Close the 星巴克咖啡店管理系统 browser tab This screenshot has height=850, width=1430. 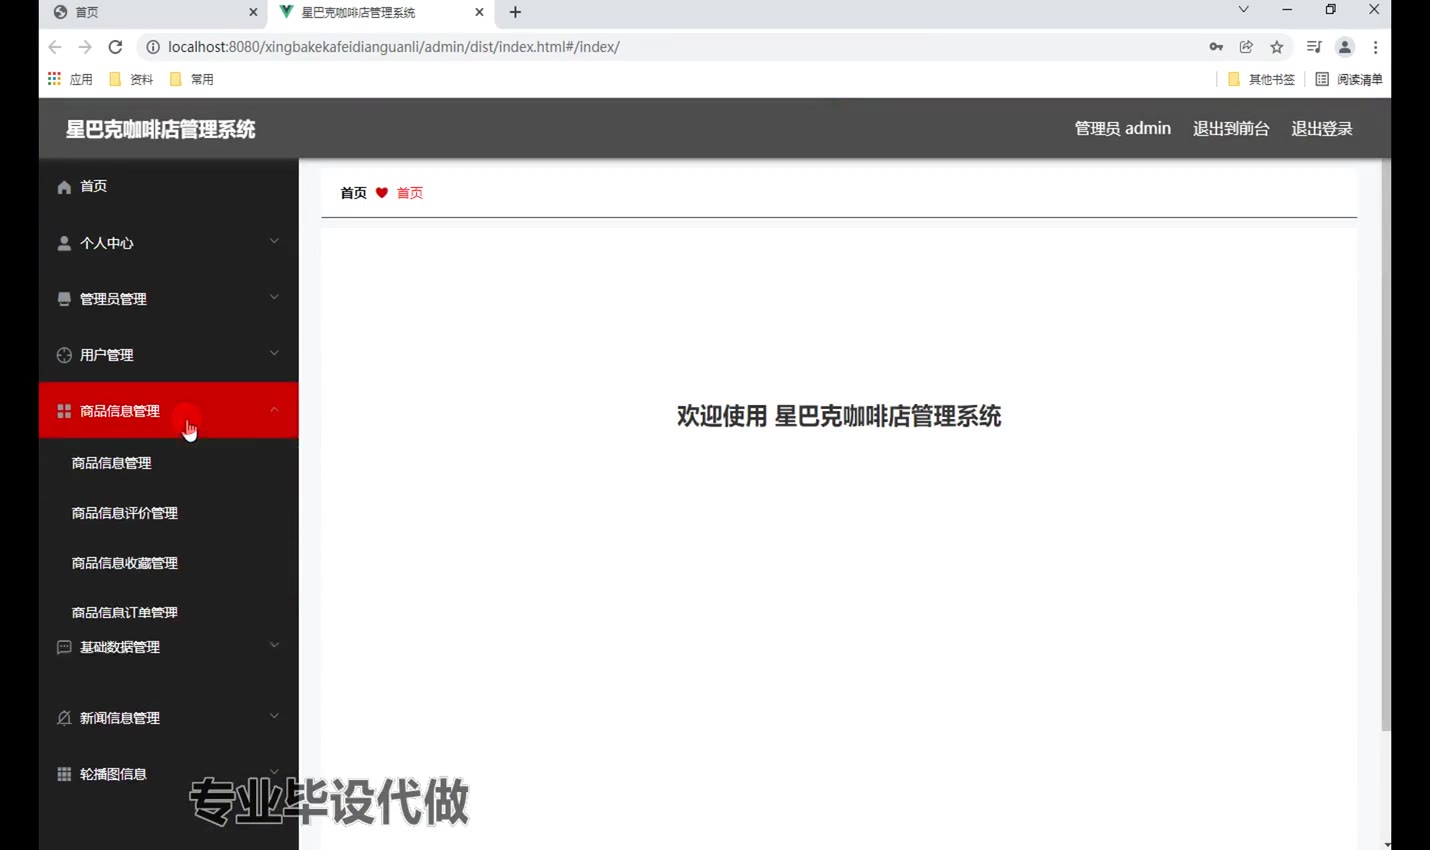tap(479, 12)
